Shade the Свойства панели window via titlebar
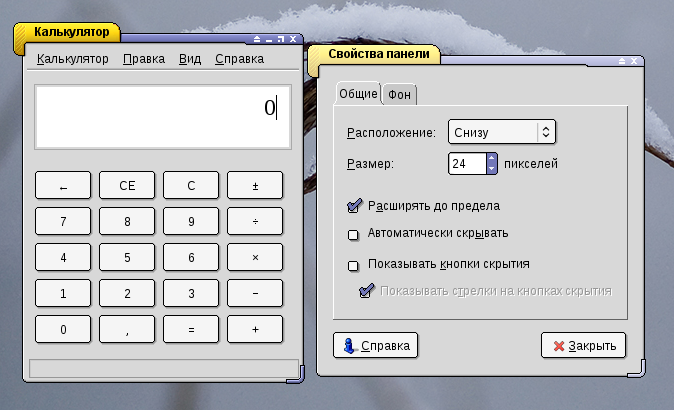The width and height of the screenshot is (674, 410). pyautogui.click(x=622, y=61)
